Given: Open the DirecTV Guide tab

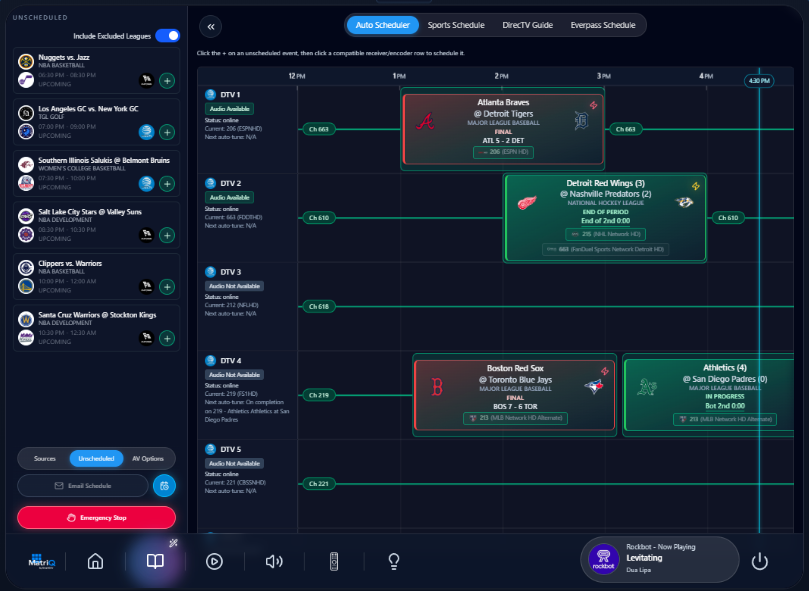Looking at the screenshot, I should tap(527, 25).
